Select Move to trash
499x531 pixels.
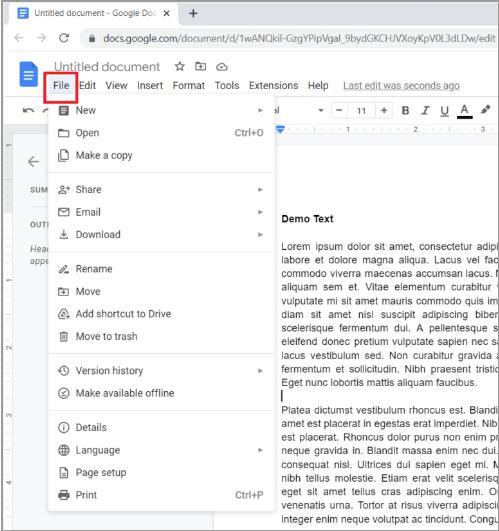161,336
